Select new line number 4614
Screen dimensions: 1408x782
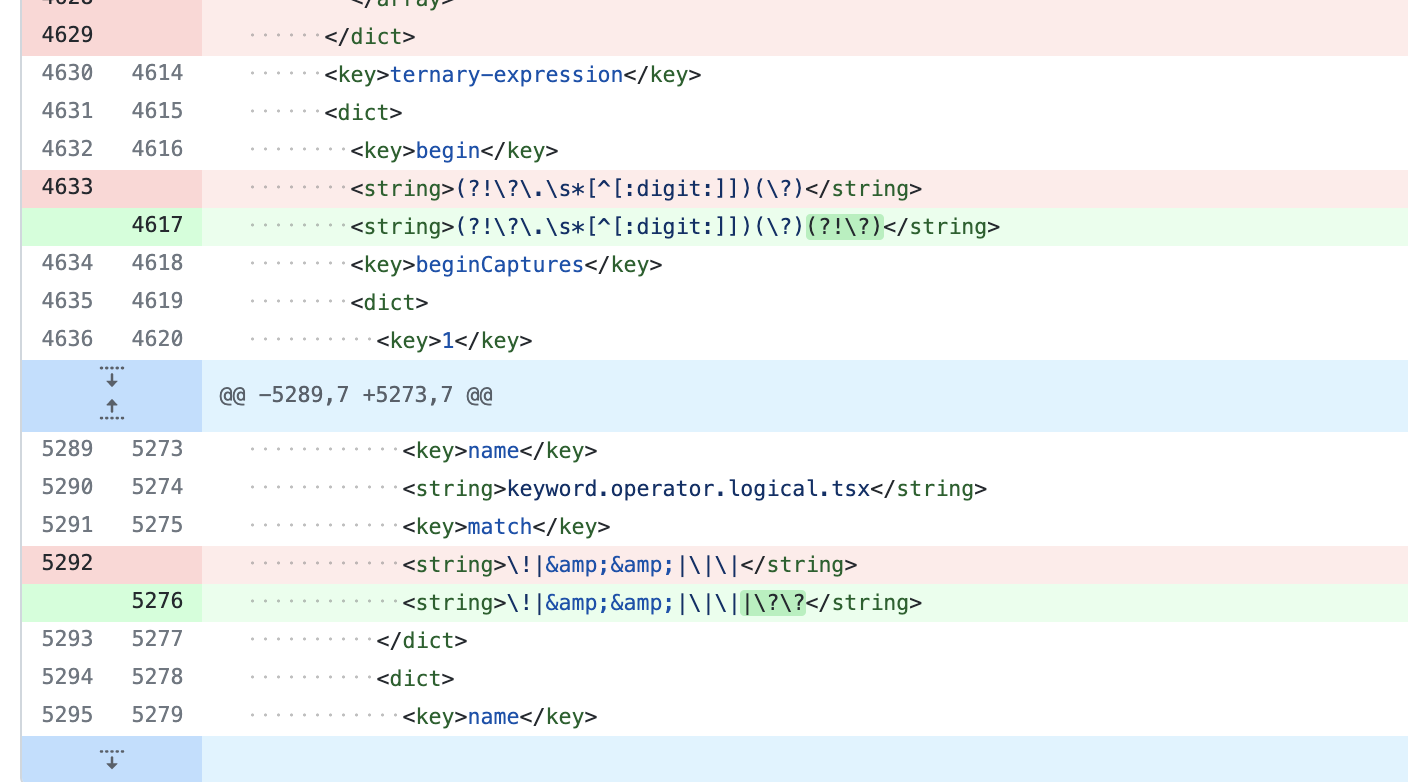157,73
